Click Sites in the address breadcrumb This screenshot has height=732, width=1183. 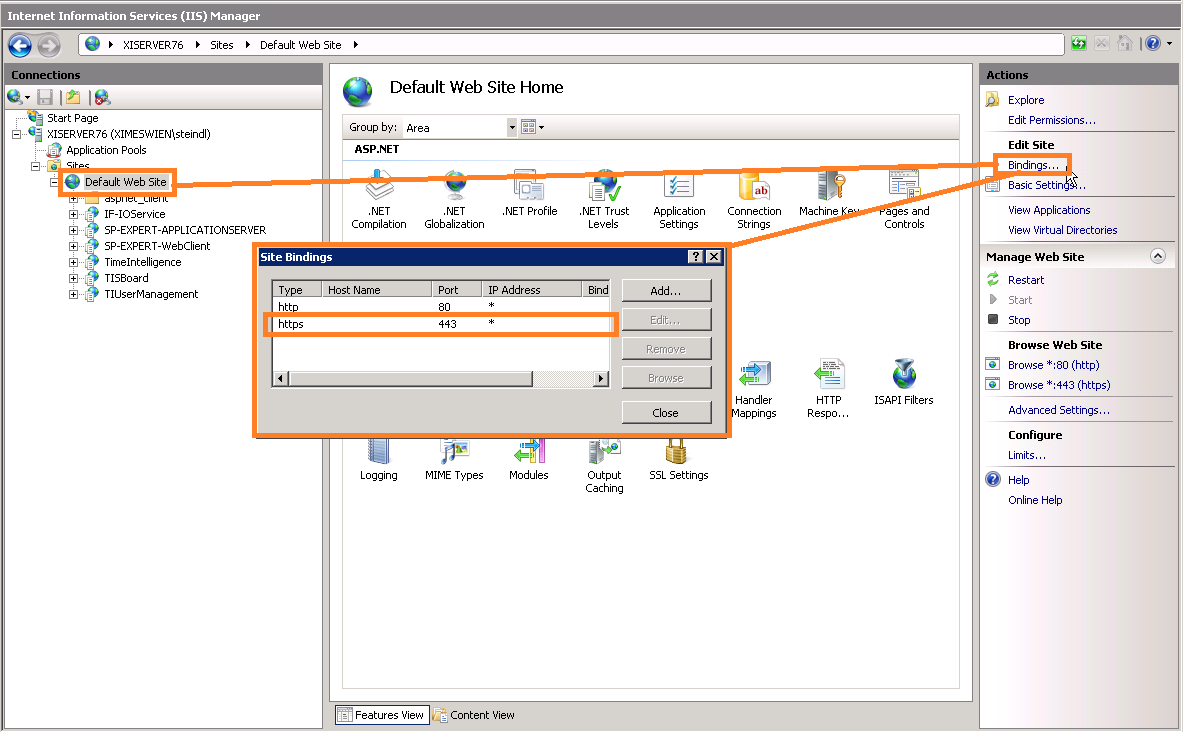click(x=222, y=45)
